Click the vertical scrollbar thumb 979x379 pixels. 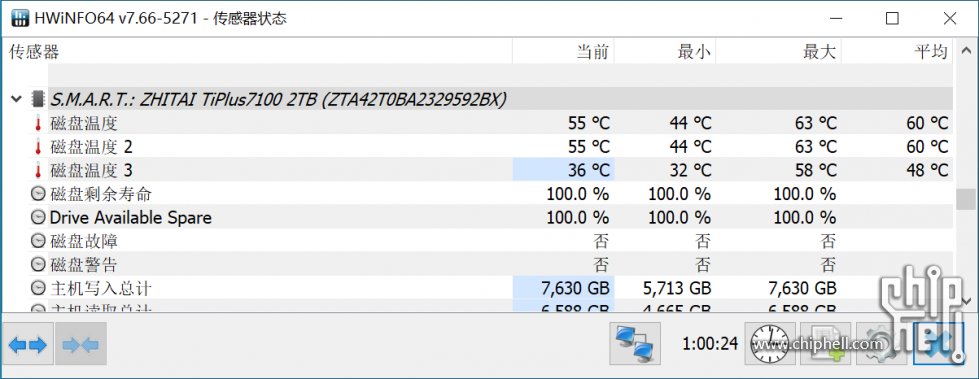tap(966, 199)
